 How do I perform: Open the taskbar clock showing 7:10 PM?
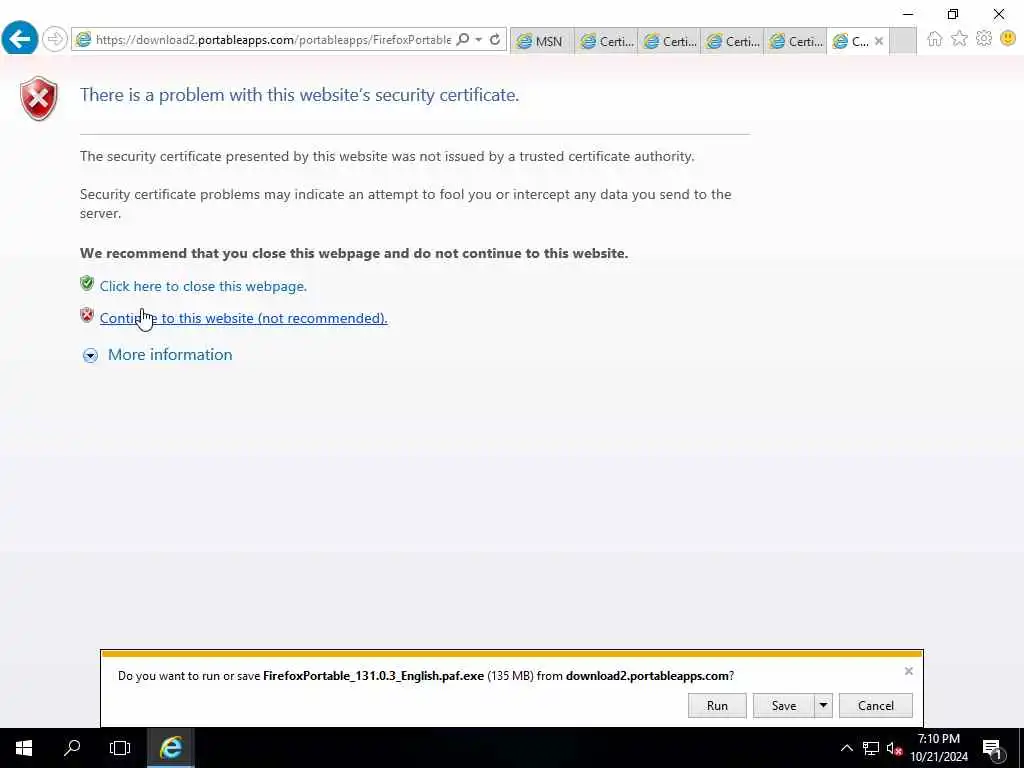(939, 748)
